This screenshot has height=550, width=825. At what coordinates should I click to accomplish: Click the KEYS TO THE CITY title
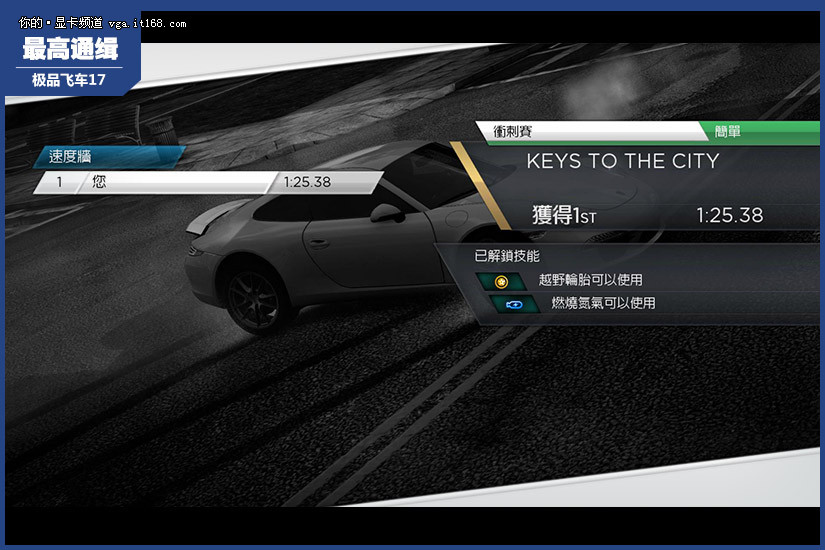[623, 161]
